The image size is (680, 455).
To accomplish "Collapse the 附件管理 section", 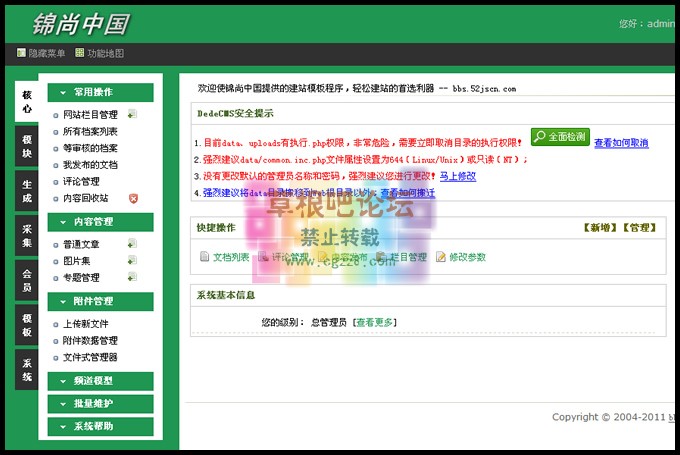I will click(100, 301).
